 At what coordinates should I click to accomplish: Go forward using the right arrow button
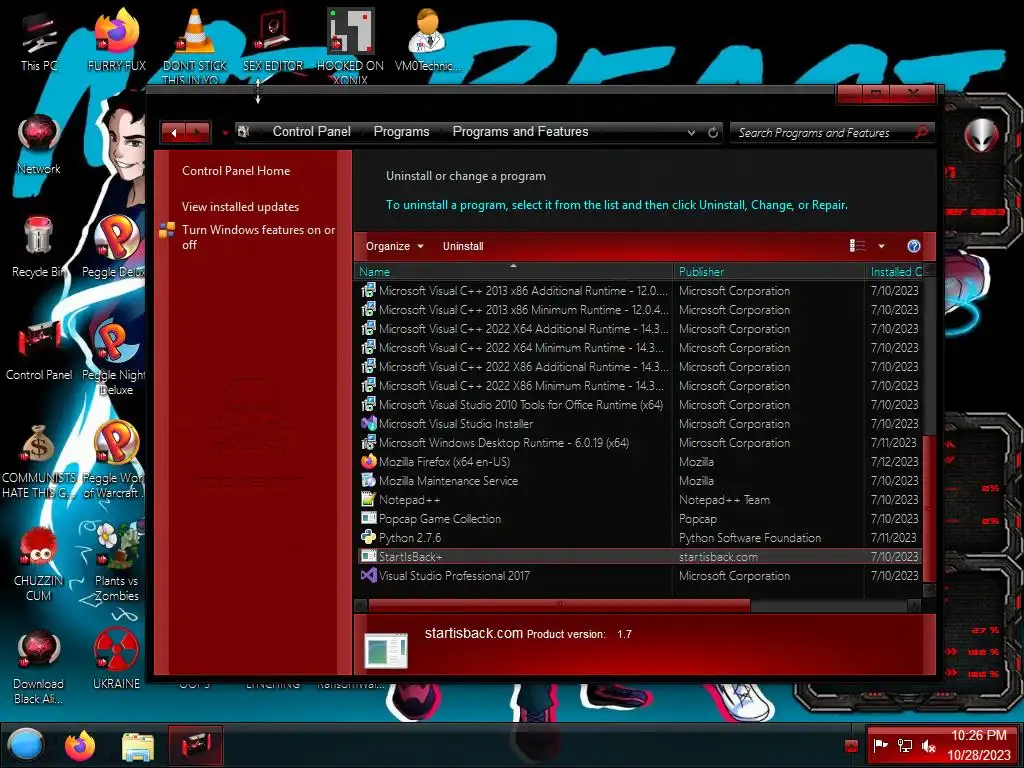198,133
